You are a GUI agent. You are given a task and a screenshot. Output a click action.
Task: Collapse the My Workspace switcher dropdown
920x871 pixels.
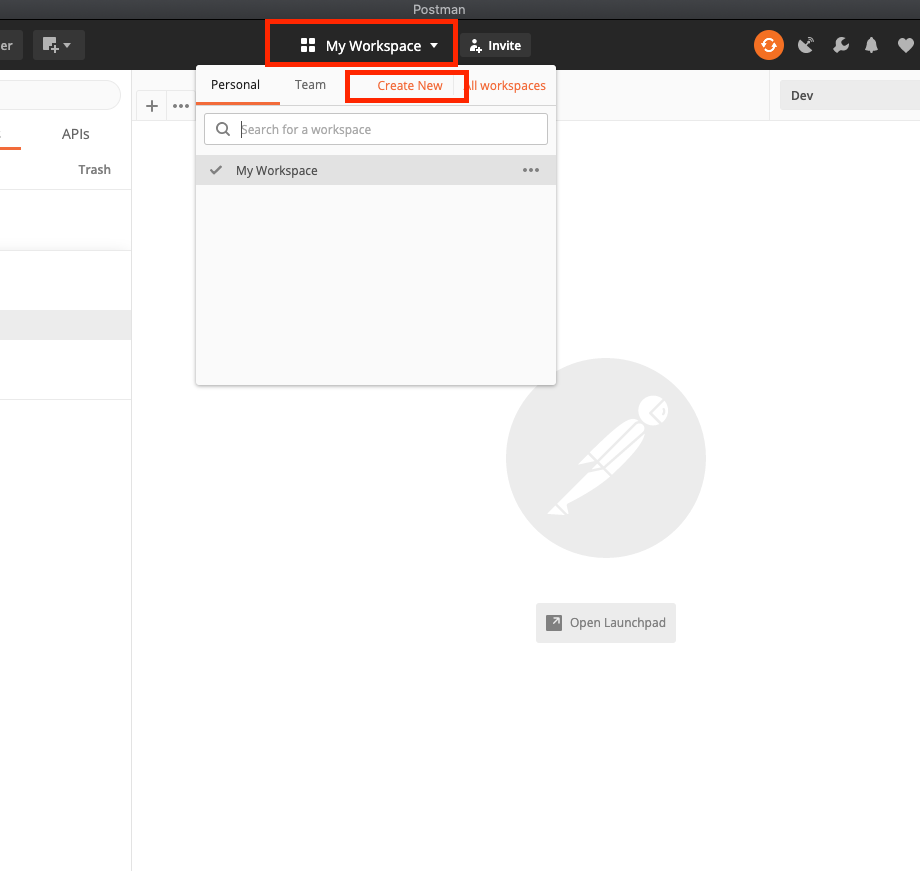(x=369, y=46)
